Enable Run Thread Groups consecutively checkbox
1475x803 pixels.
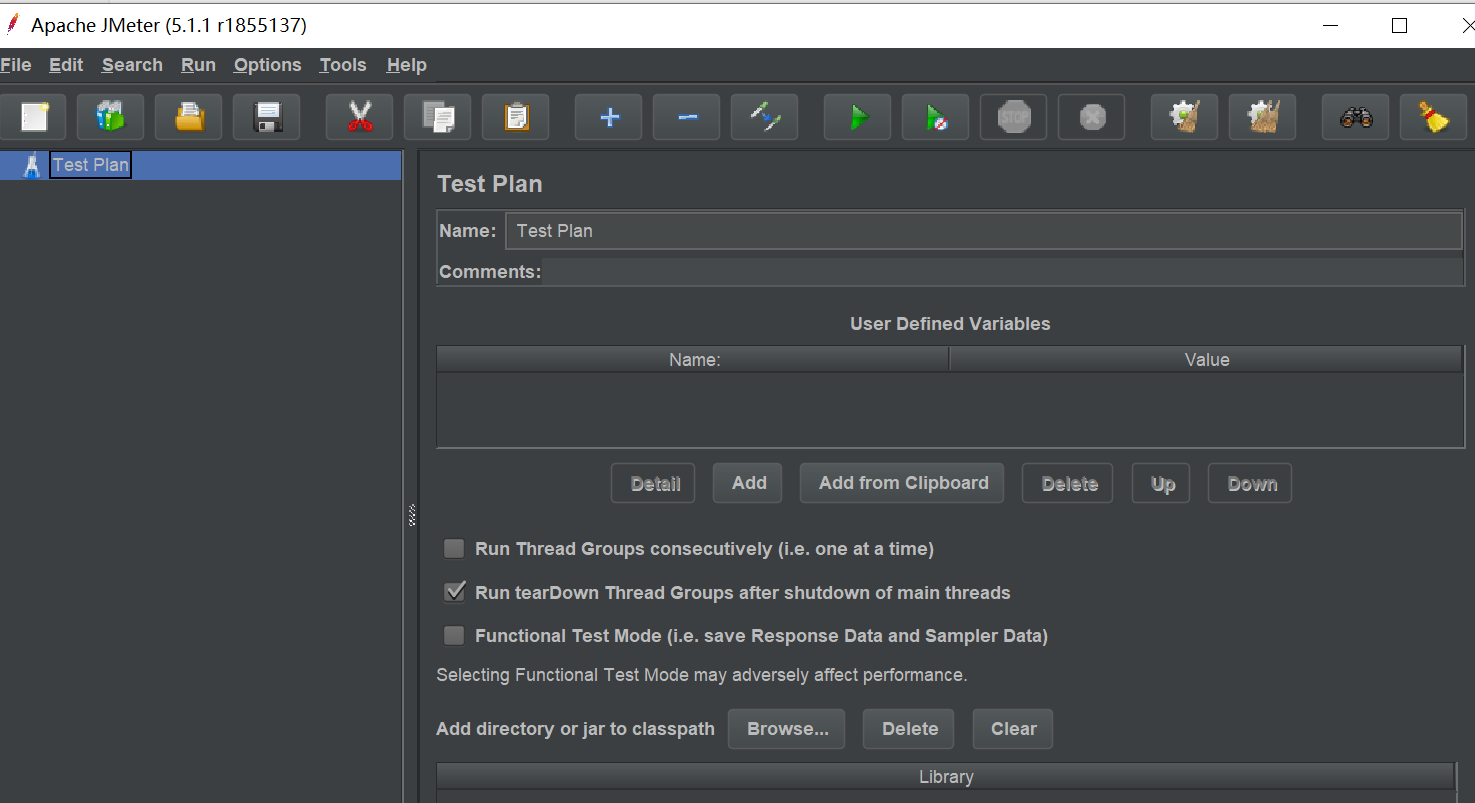click(x=454, y=548)
